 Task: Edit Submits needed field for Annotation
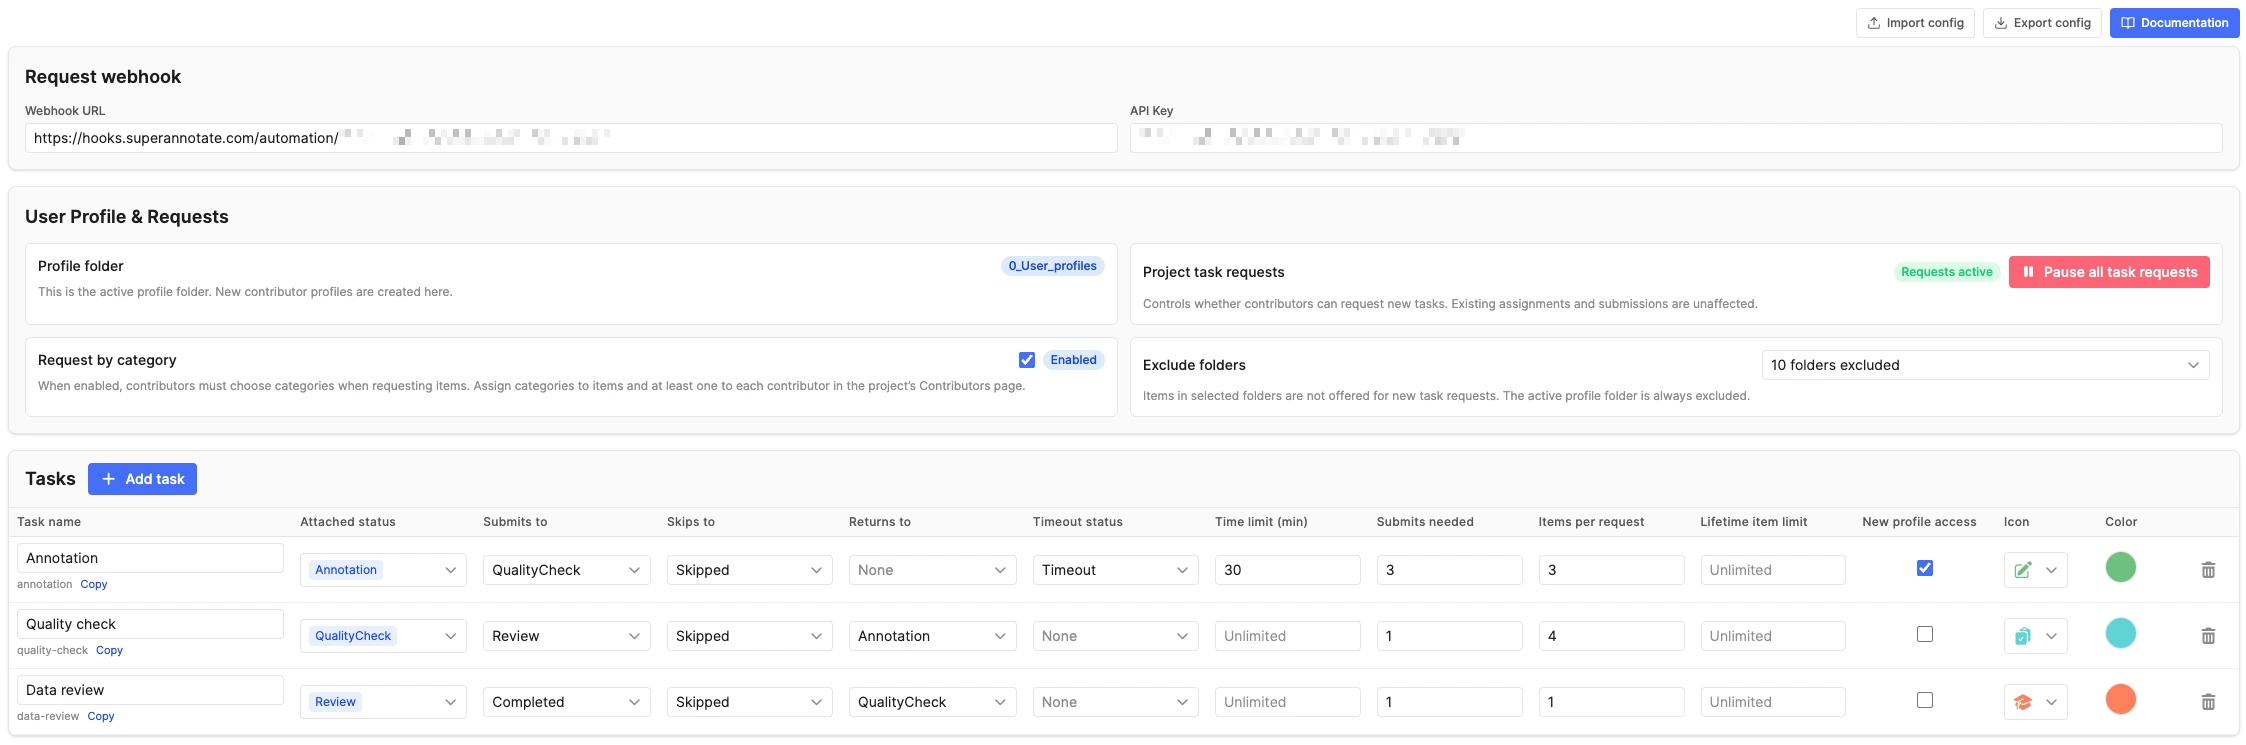1449,570
